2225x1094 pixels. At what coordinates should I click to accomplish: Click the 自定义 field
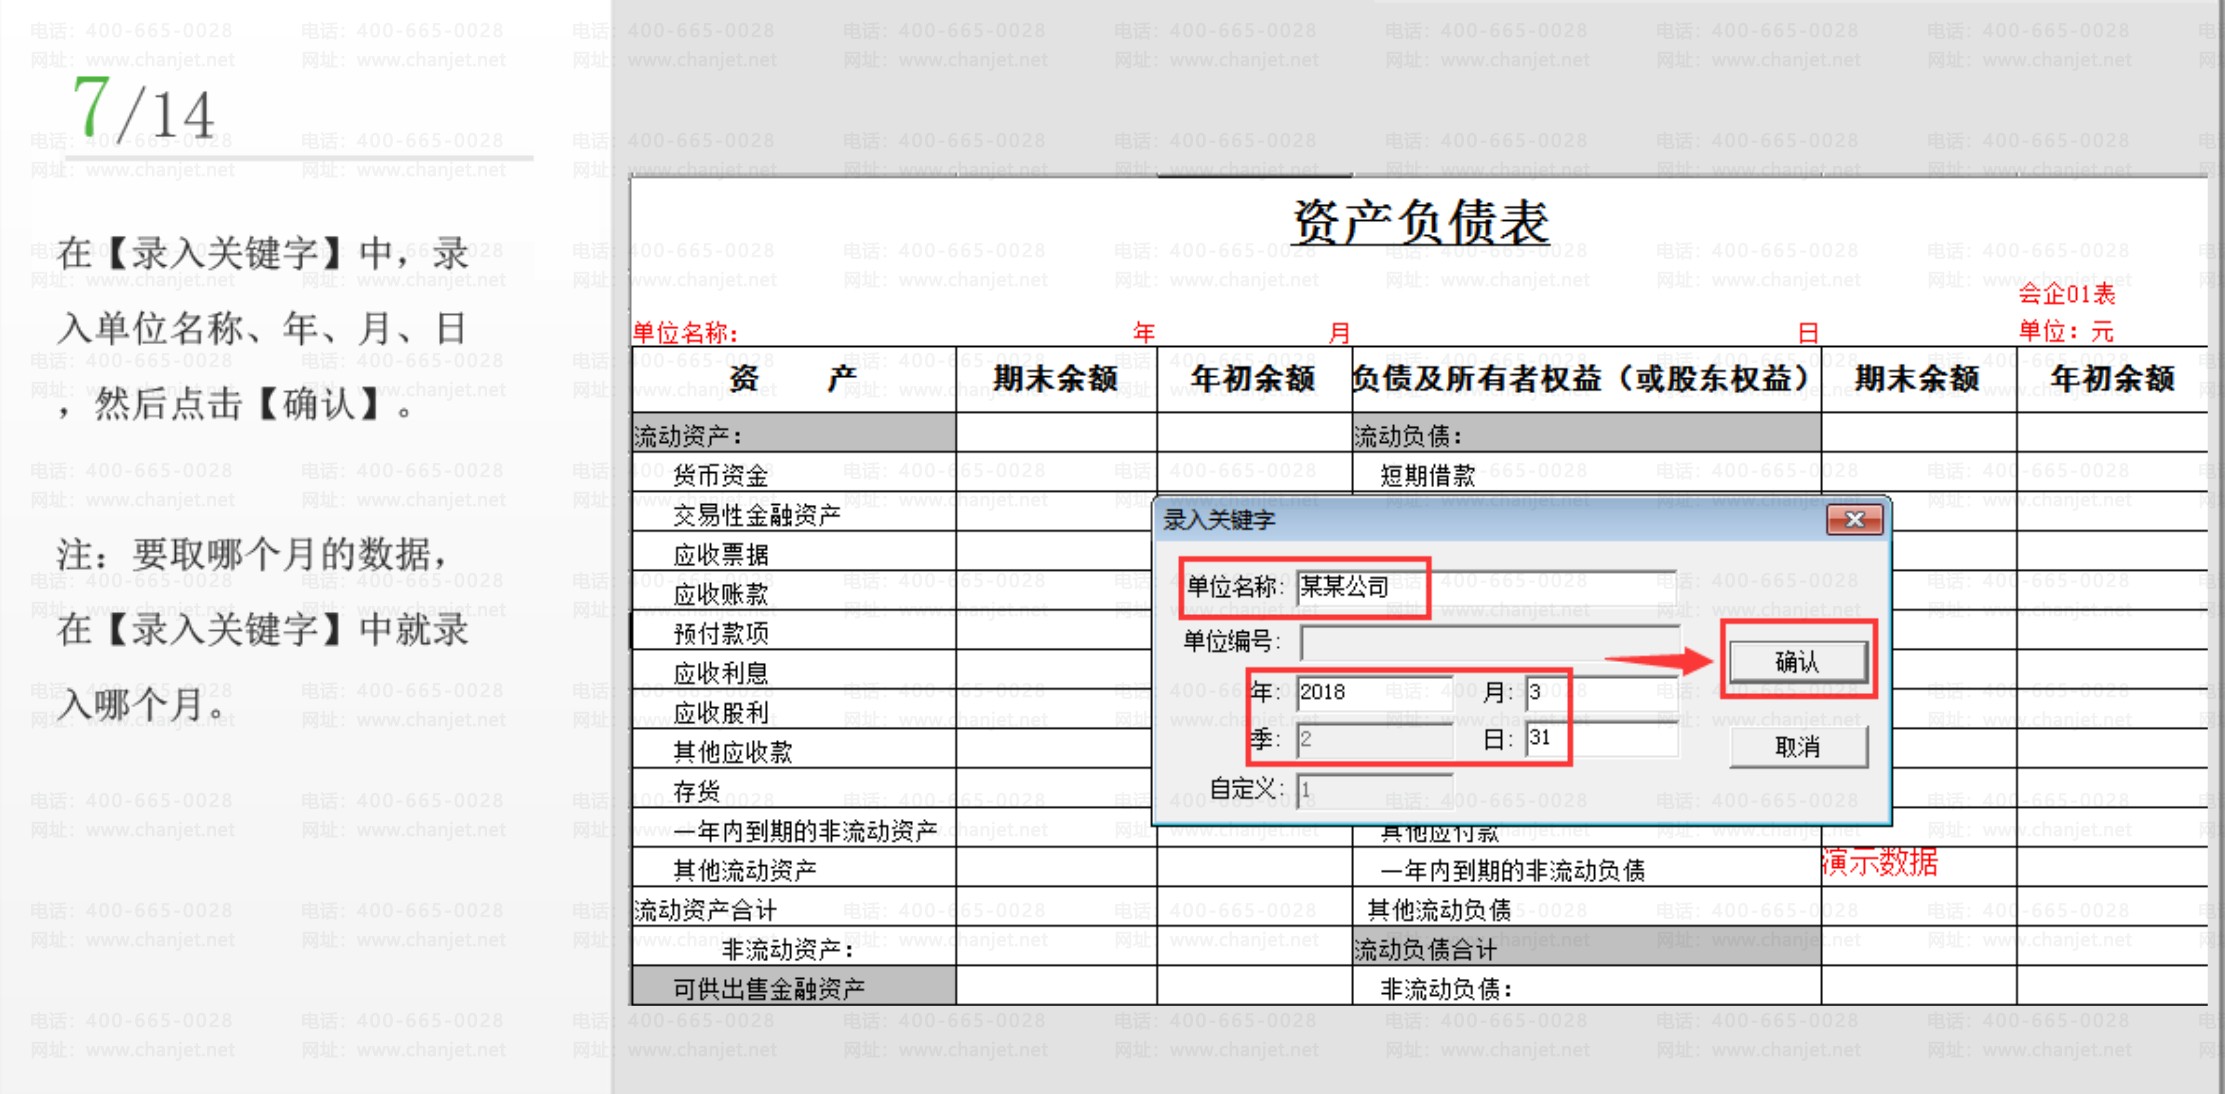pyautogui.click(x=1373, y=790)
